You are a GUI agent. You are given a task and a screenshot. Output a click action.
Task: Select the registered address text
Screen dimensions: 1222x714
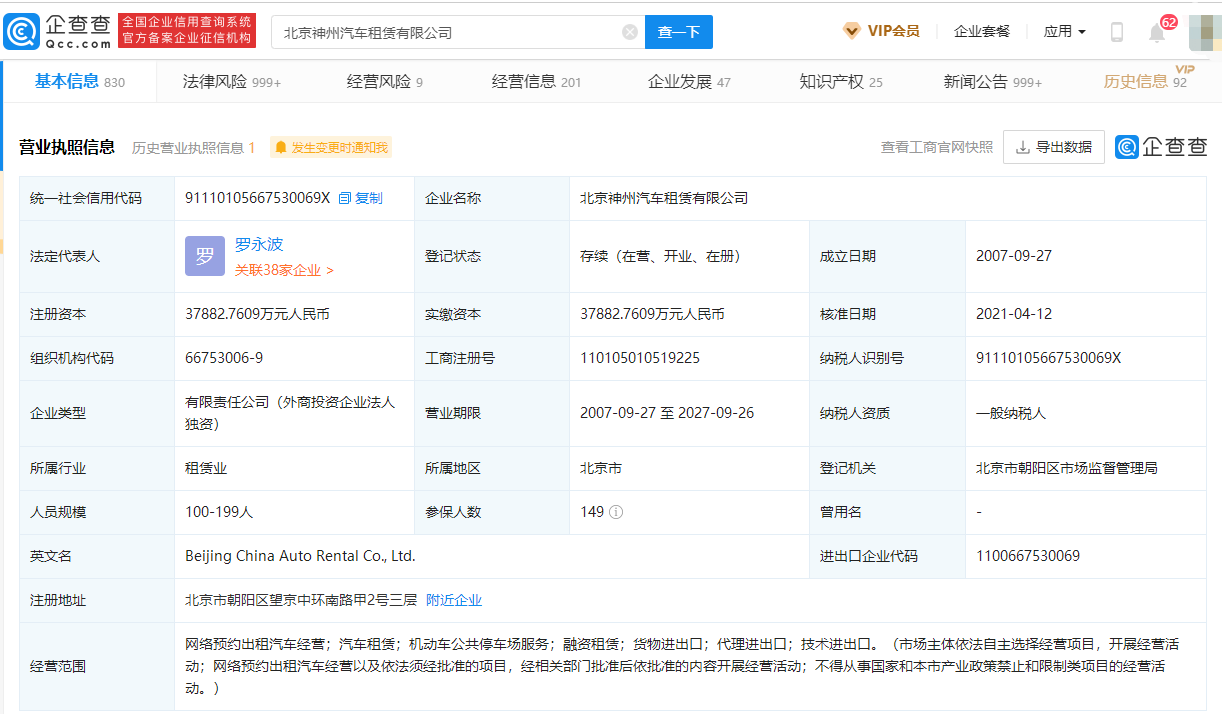pos(301,600)
